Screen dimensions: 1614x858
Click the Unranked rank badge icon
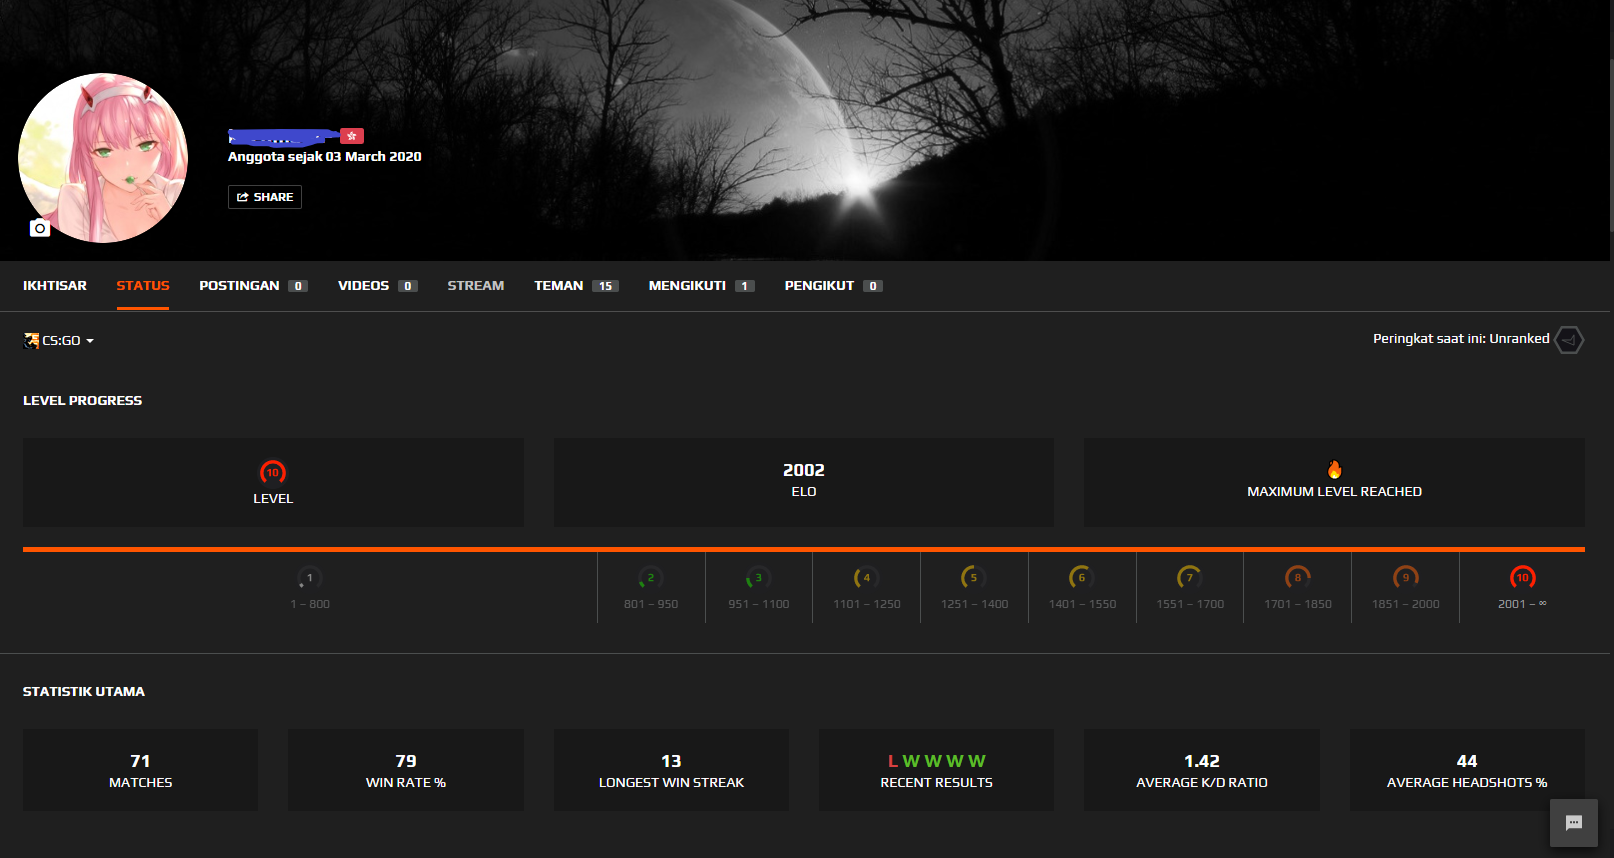(1569, 340)
